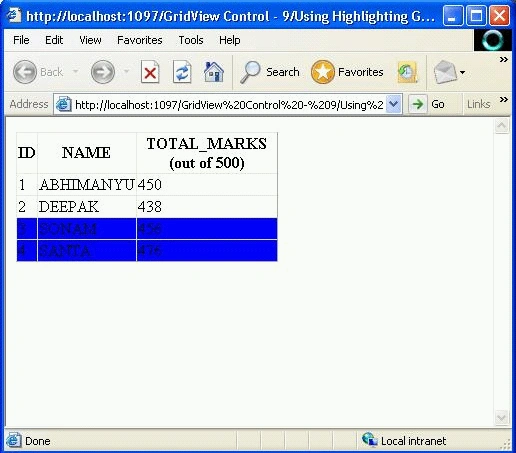This screenshot has height=453, width=516.
Task: Click the Back navigation arrow icon
Action: pyautogui.click(x=25, y=72)
